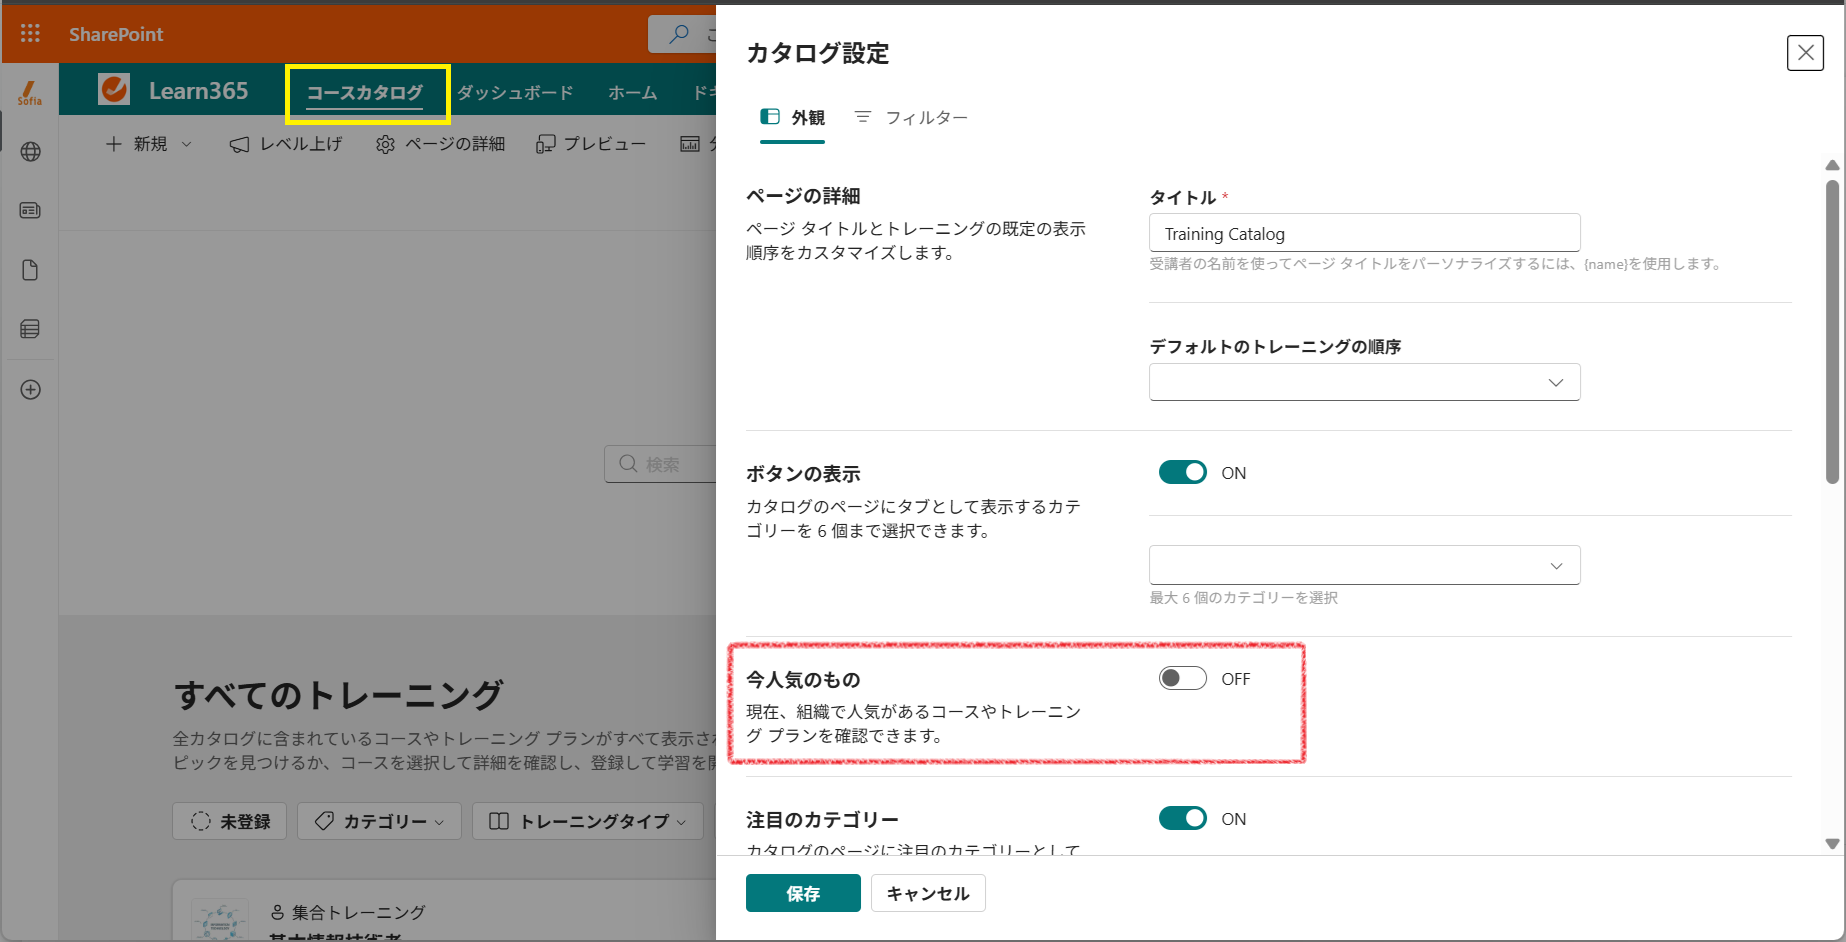1846x942 pixels.
Task: Click the 集合トレーニング course thumbnail
Action: click(220, 919)
